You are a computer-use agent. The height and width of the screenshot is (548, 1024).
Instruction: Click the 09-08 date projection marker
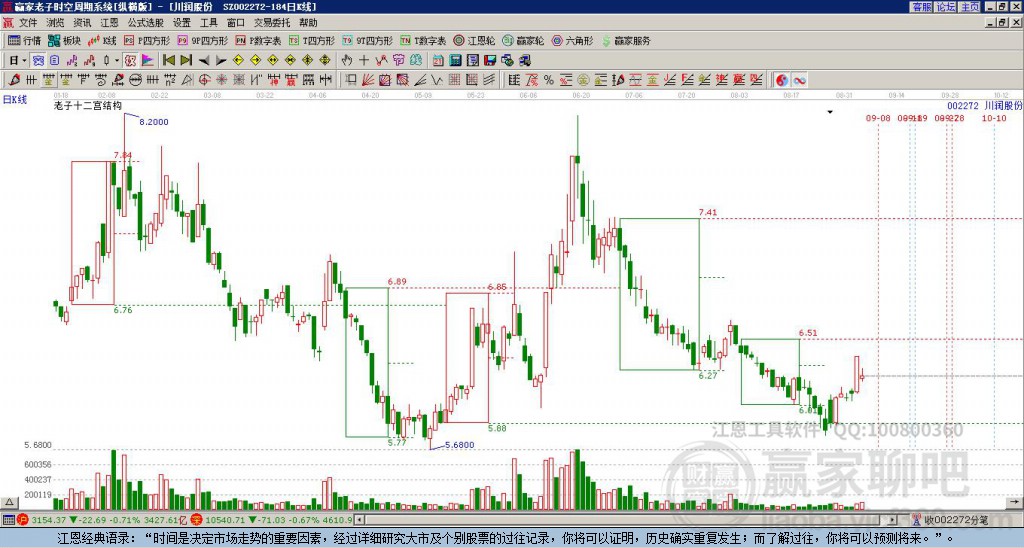click(x=878, y=118)
